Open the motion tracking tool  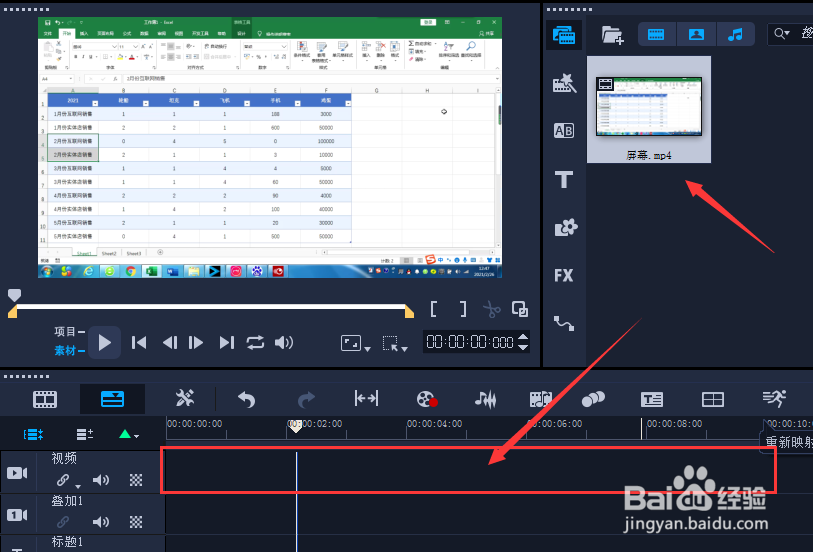[x=593, y=399]
